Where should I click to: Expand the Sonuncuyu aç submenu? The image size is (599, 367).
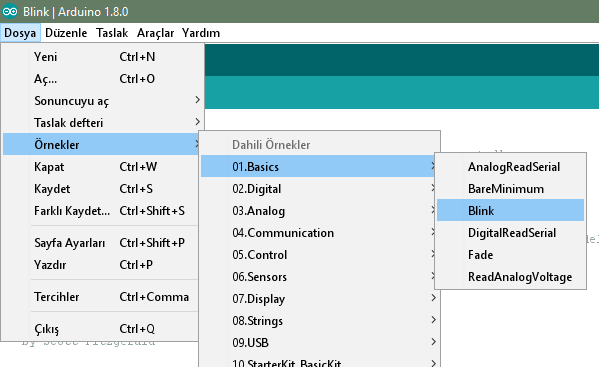102,101
